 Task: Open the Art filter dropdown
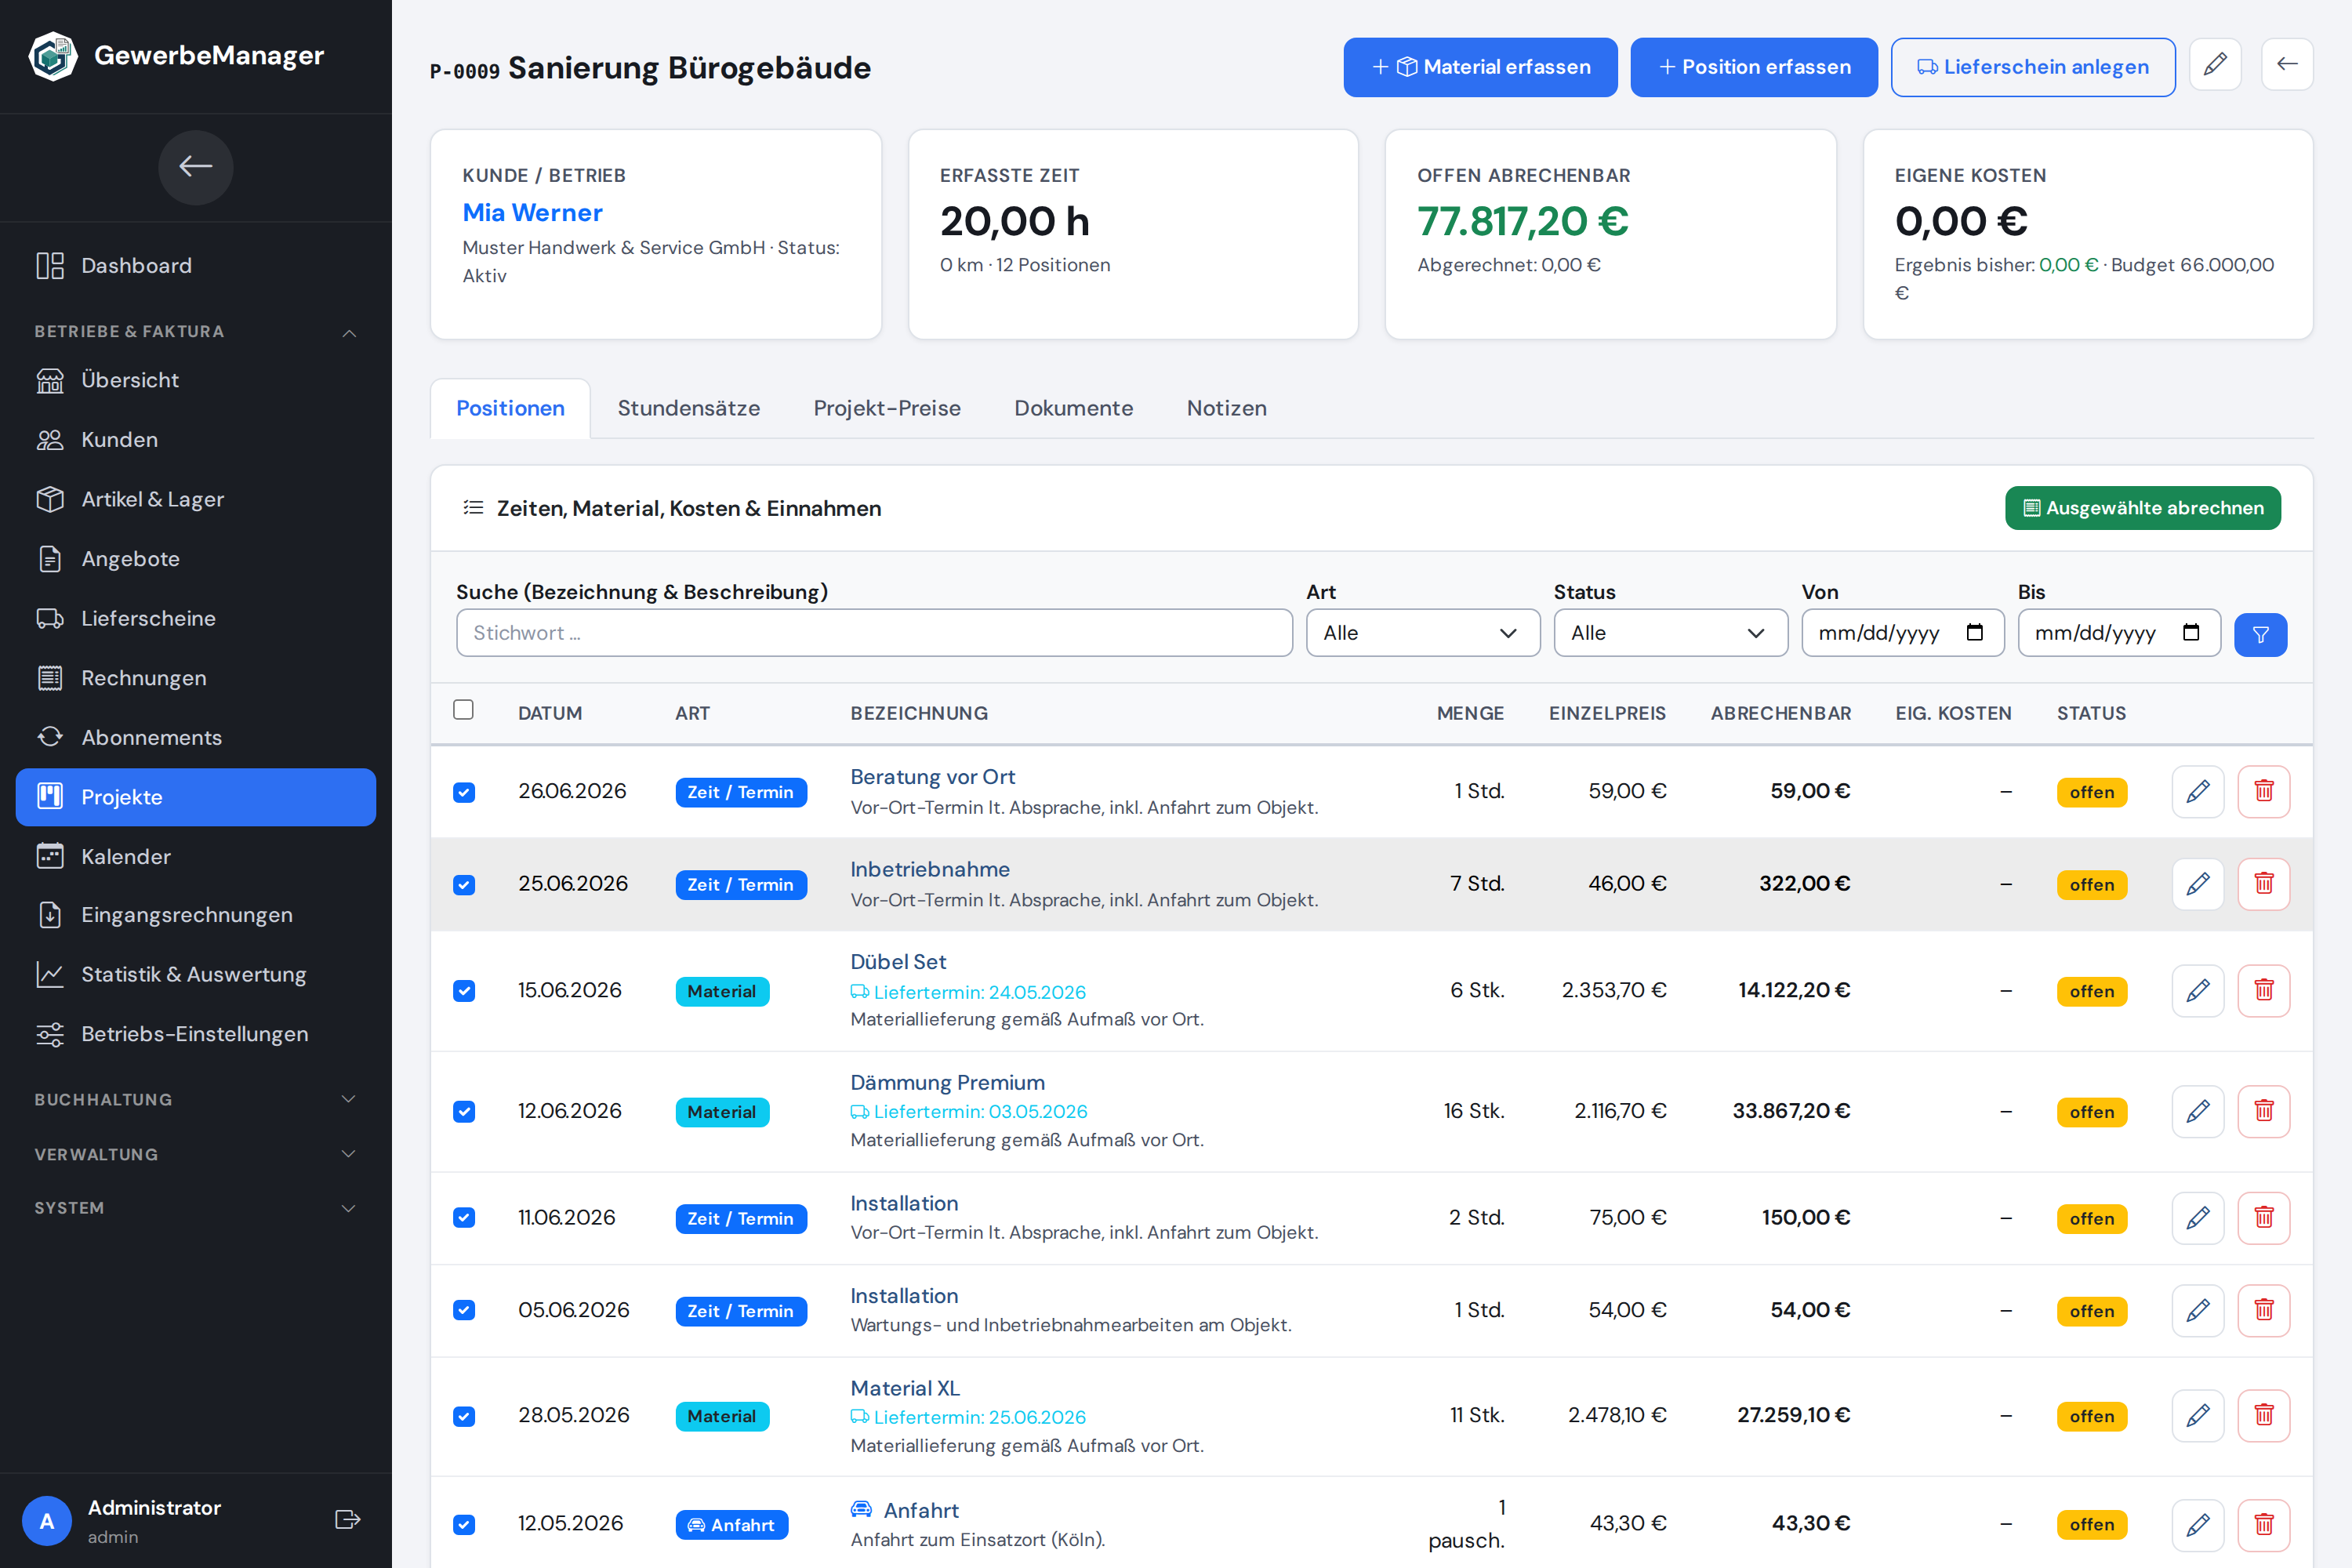[x=1422, y=633]
